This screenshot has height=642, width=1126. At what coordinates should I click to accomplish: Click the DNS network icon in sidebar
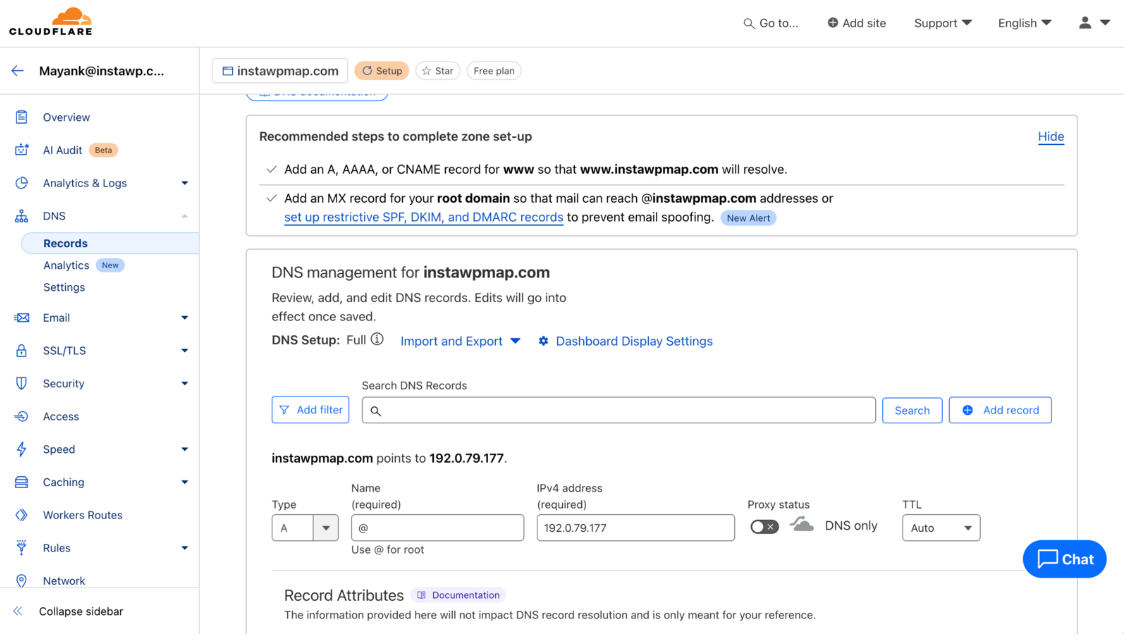22,216
